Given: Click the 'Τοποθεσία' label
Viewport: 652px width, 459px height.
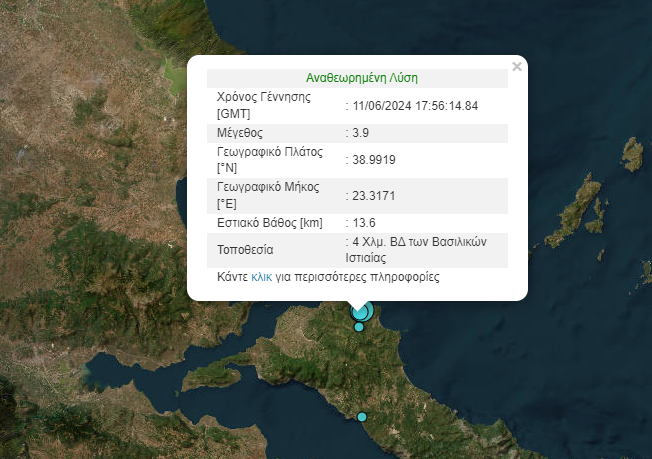Looking at the screenshot, I should (x=245, y=250).
